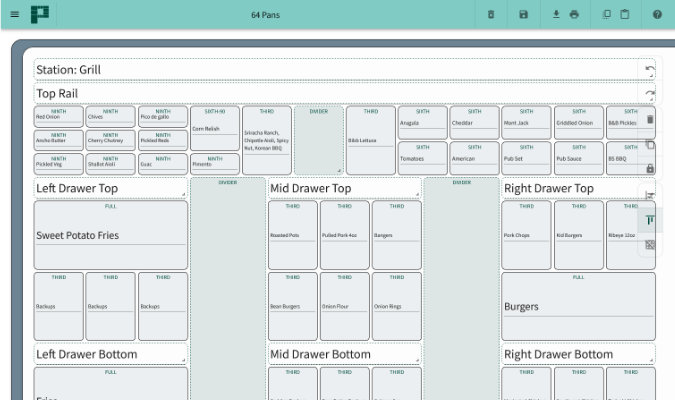675x400 pixels.
Task: Click the copy icon in top toolbar
Action: pos(607,14)
